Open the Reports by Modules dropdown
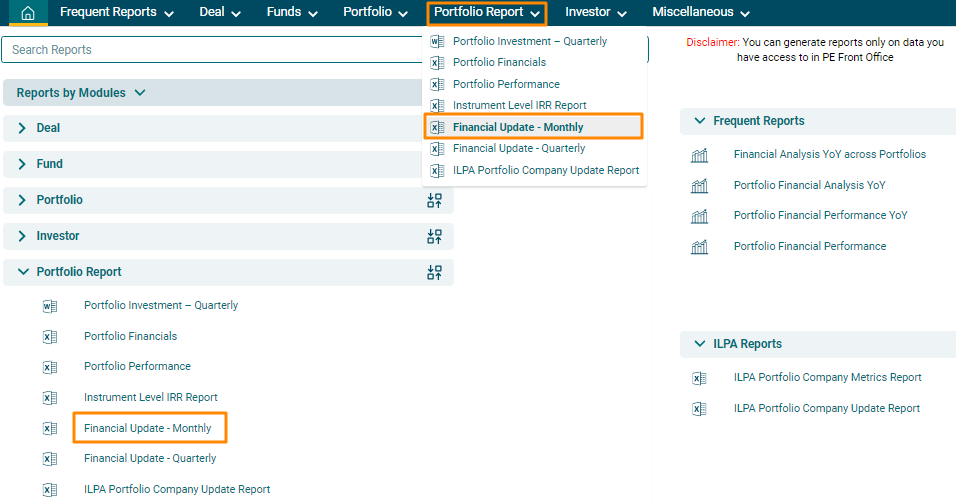The width and height of the screenshot is (956, 504). 82,93
